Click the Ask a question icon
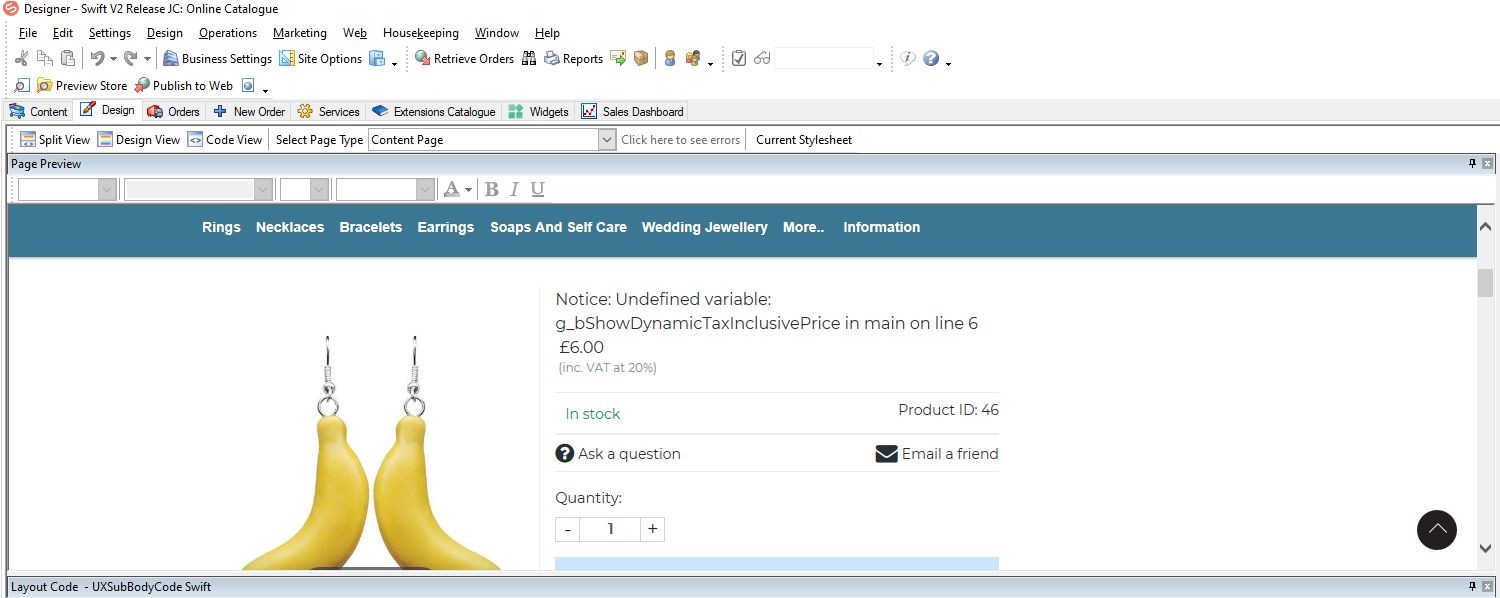The width and height of the screenshot is (1500, 598). point(565,454)
